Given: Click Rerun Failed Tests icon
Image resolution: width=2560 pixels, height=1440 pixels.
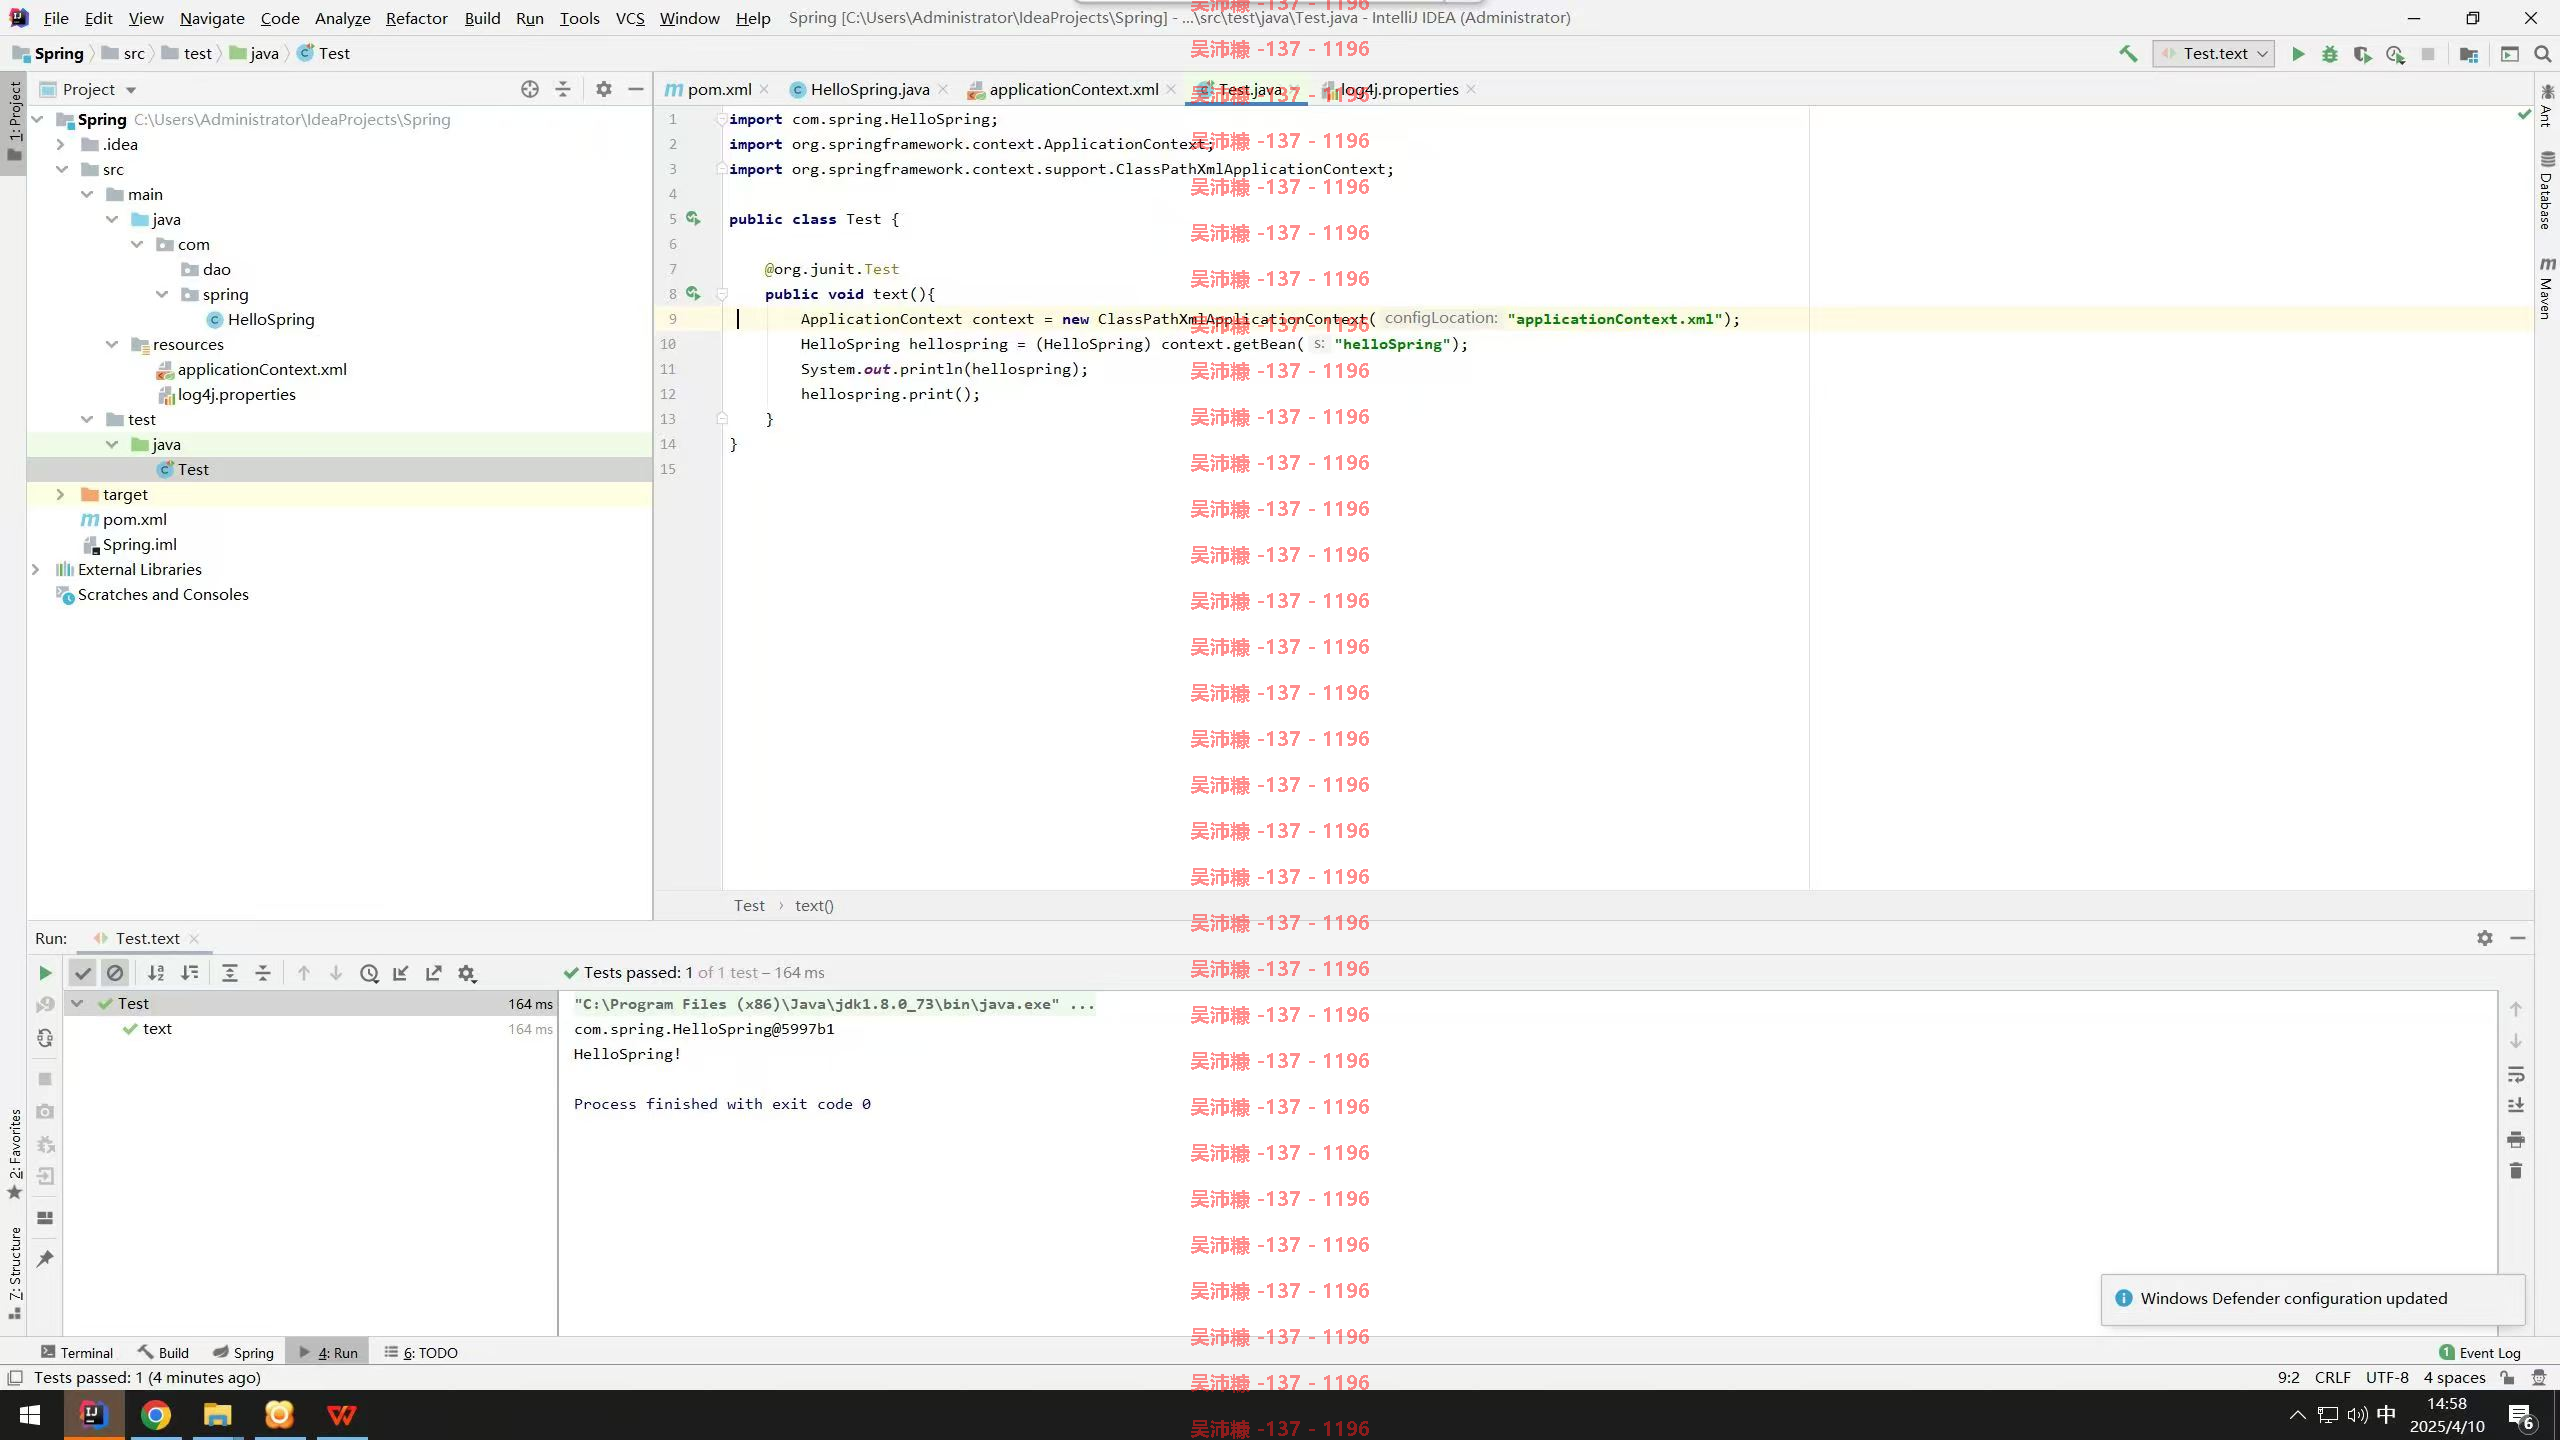Looking at the screenshot, I should coord(45,1005).
